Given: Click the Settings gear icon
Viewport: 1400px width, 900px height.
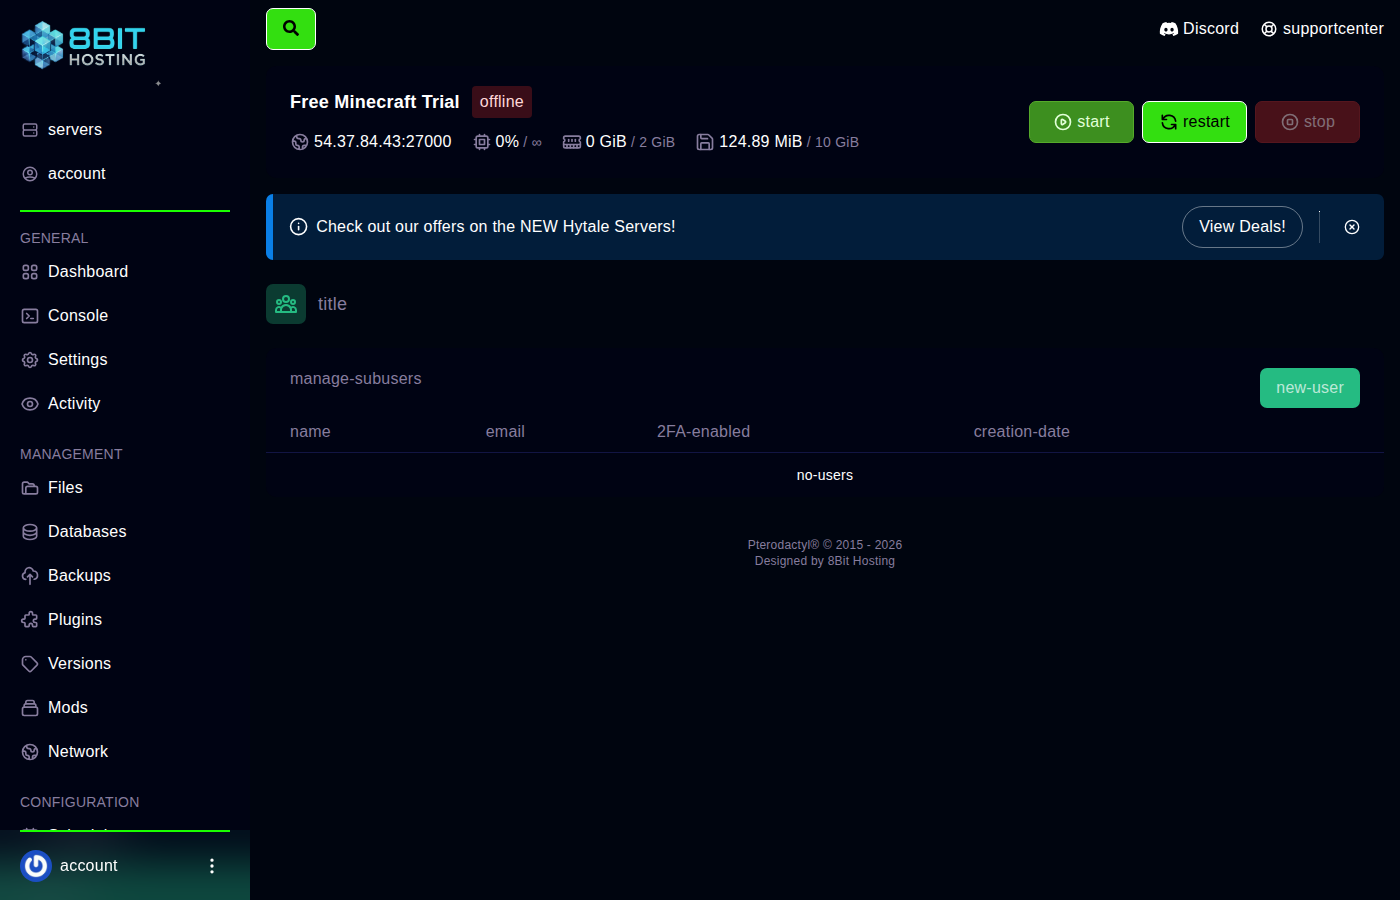Looking at the screenshot, I should [30, 360].
